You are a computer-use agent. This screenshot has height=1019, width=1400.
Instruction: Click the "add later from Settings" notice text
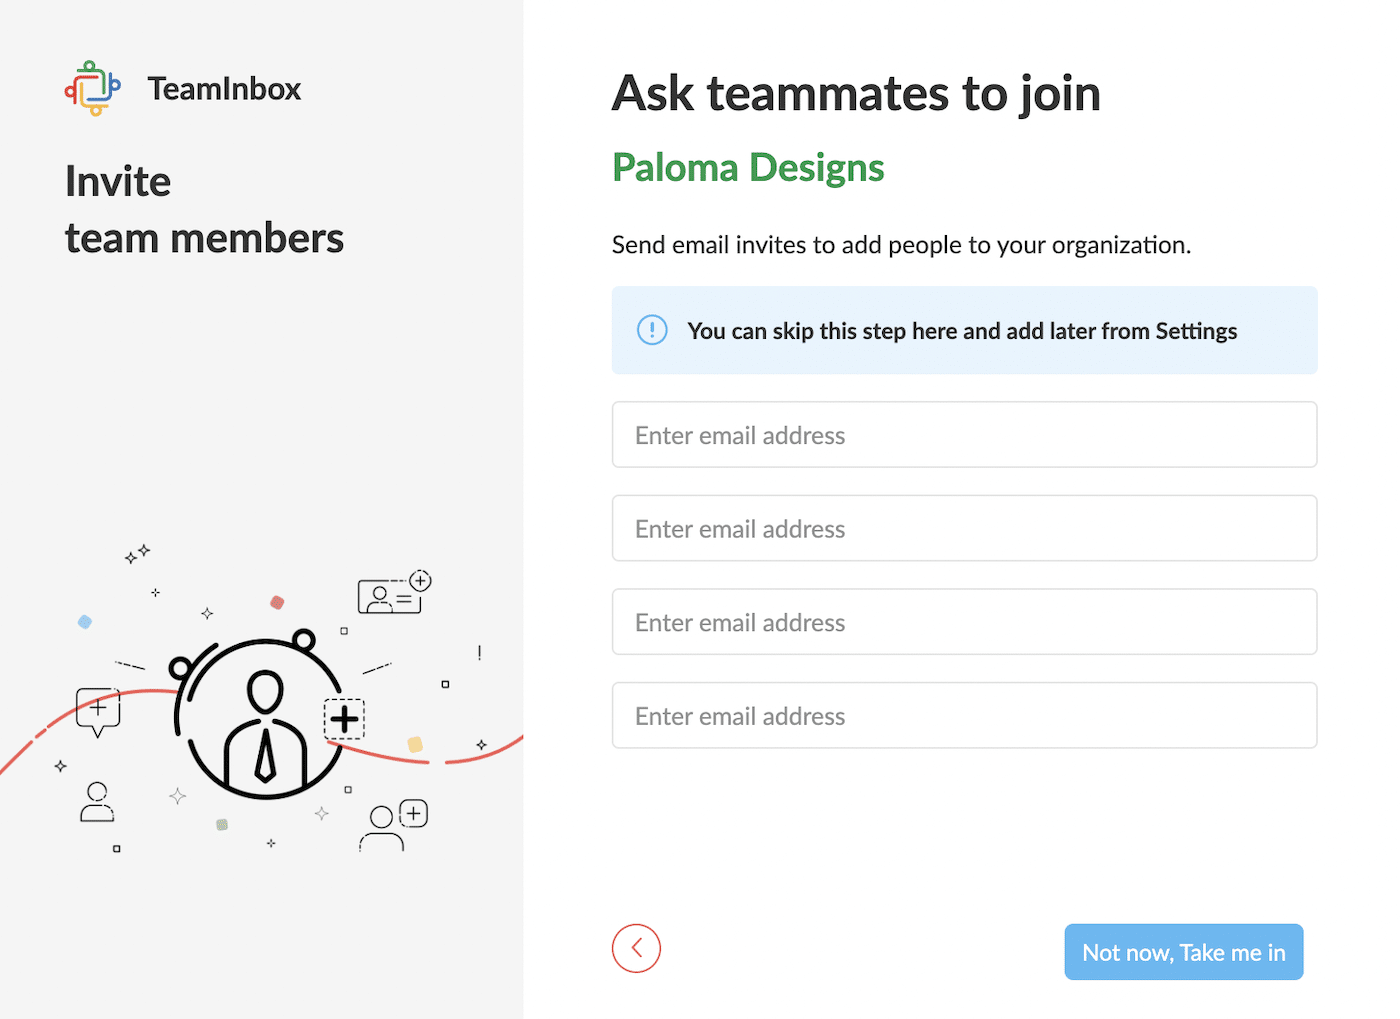coord(963,330)
